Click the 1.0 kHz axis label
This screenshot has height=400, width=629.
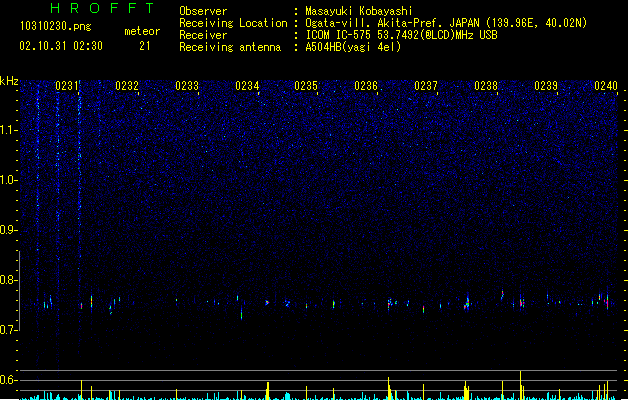[x=9, y=180]
